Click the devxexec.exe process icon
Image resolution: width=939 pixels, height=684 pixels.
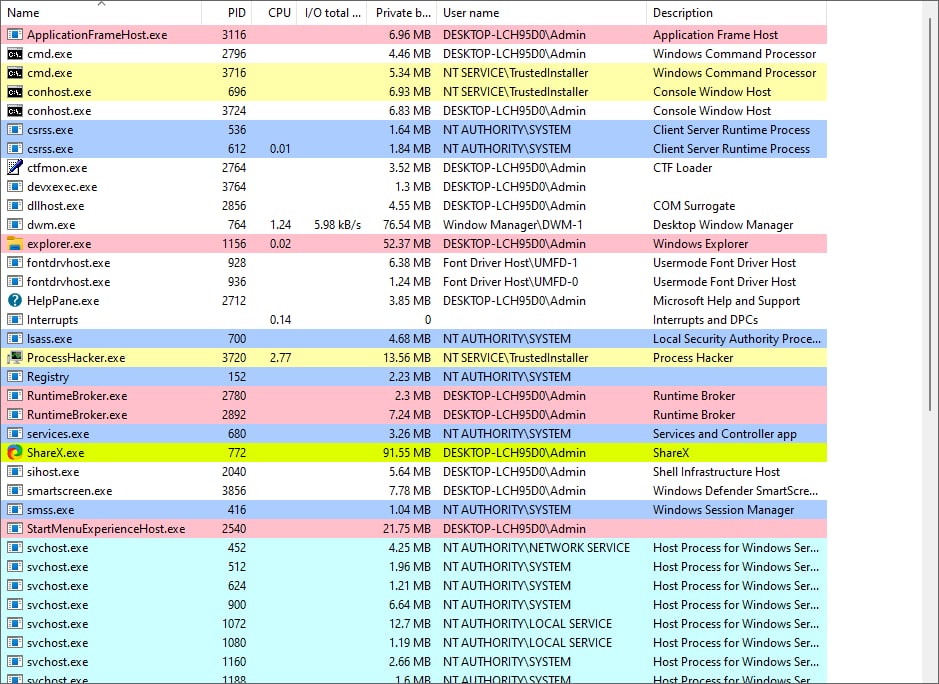[x=15, y=187]
